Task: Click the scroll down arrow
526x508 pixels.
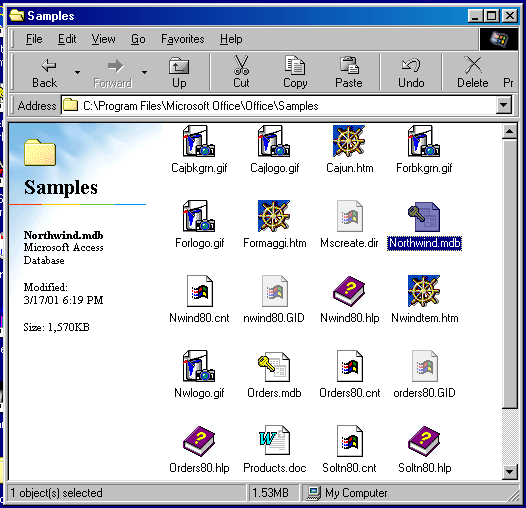Action: (x=510, y=472)
